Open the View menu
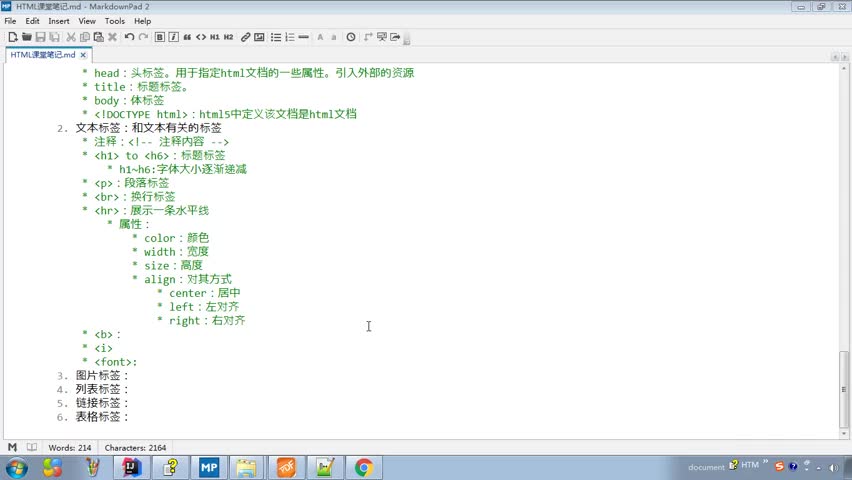This screenshot has width=852, height=480. (87, 21)
